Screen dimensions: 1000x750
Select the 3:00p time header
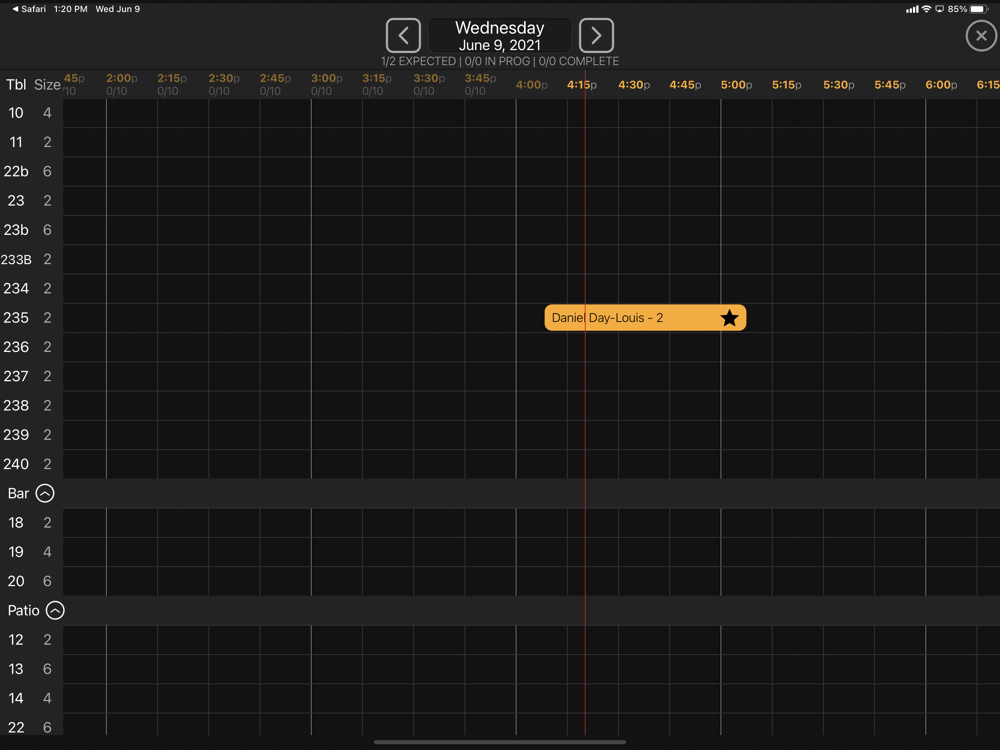coord(327,78)
